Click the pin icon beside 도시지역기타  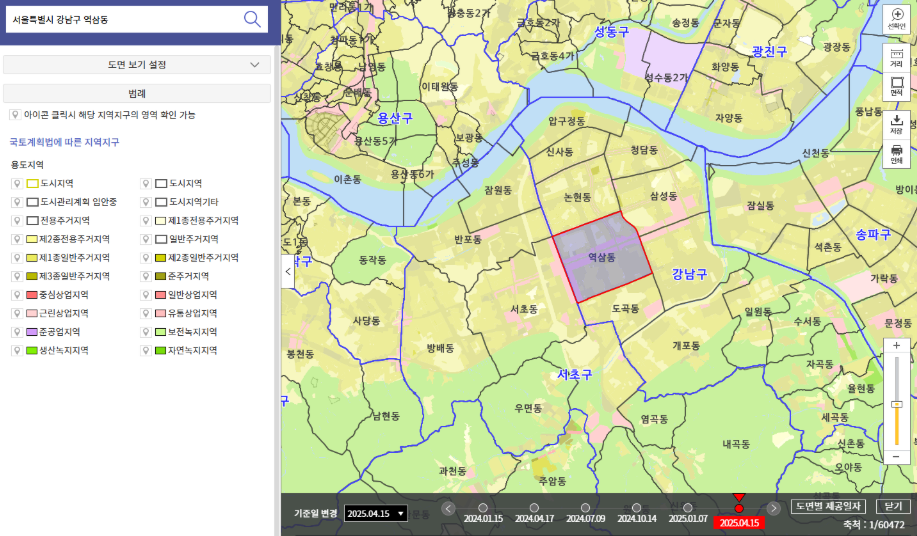pyautogui.click(x=146, y=202)
